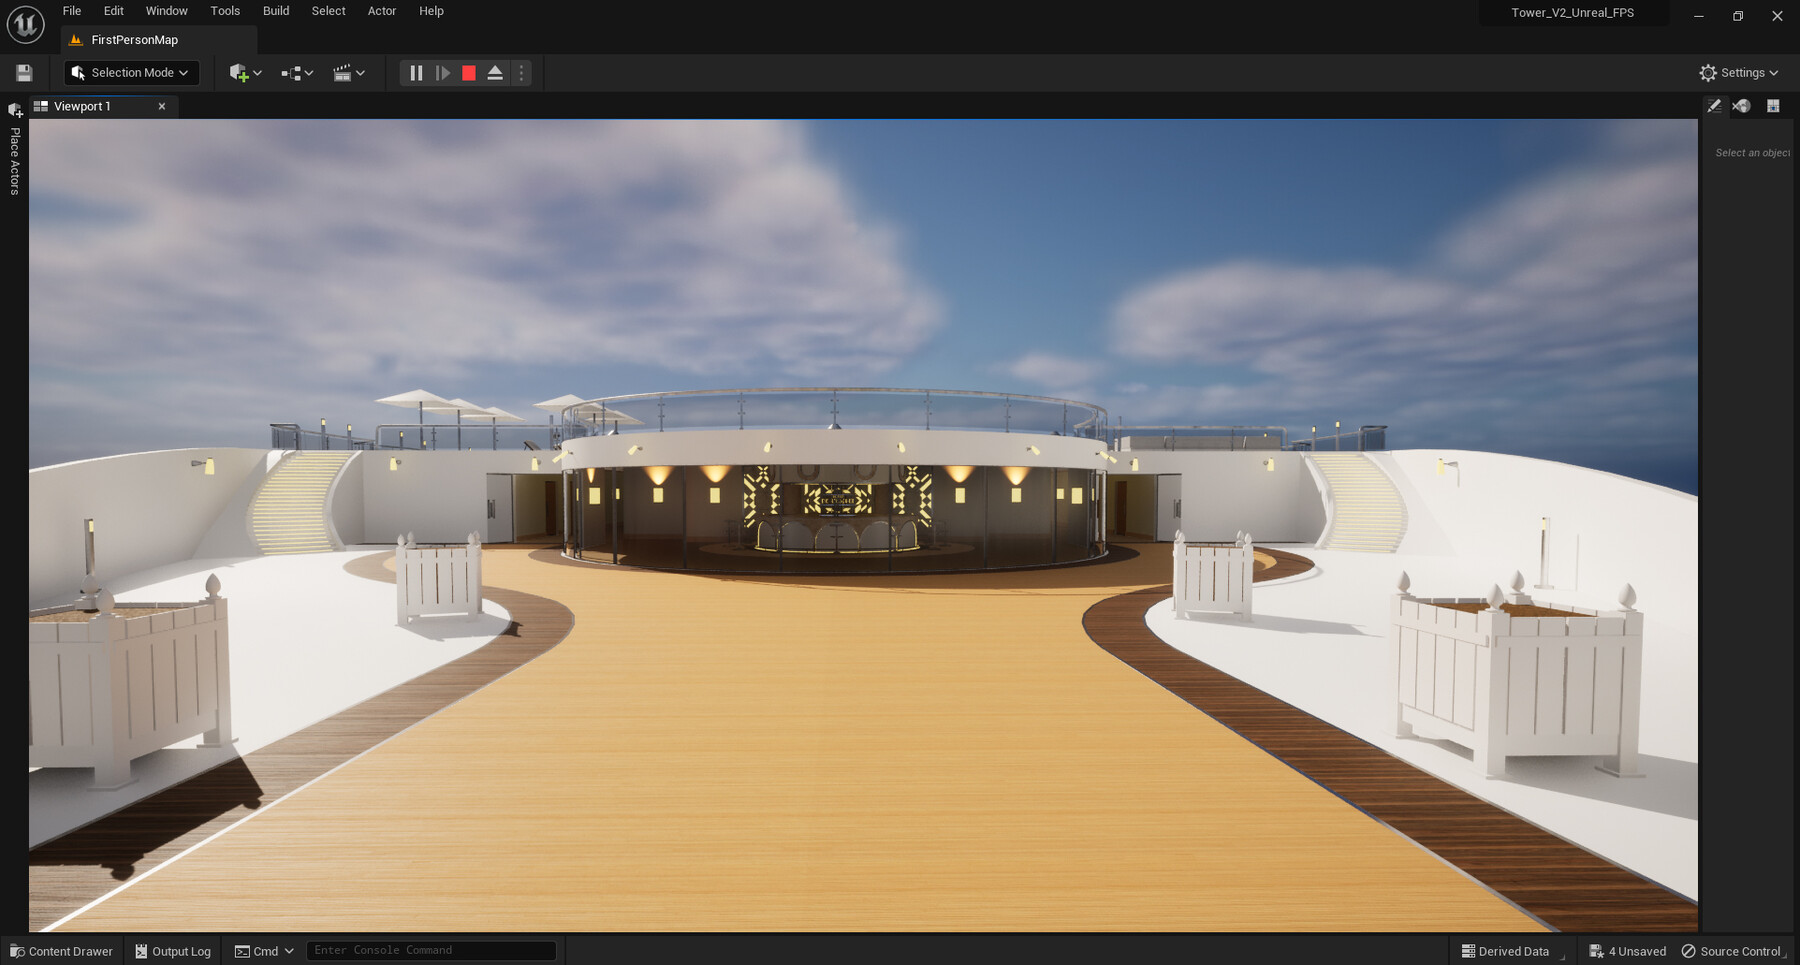Toggle the Output Log panel
Screen dimensions: 1800x965
tap(172, 951)
